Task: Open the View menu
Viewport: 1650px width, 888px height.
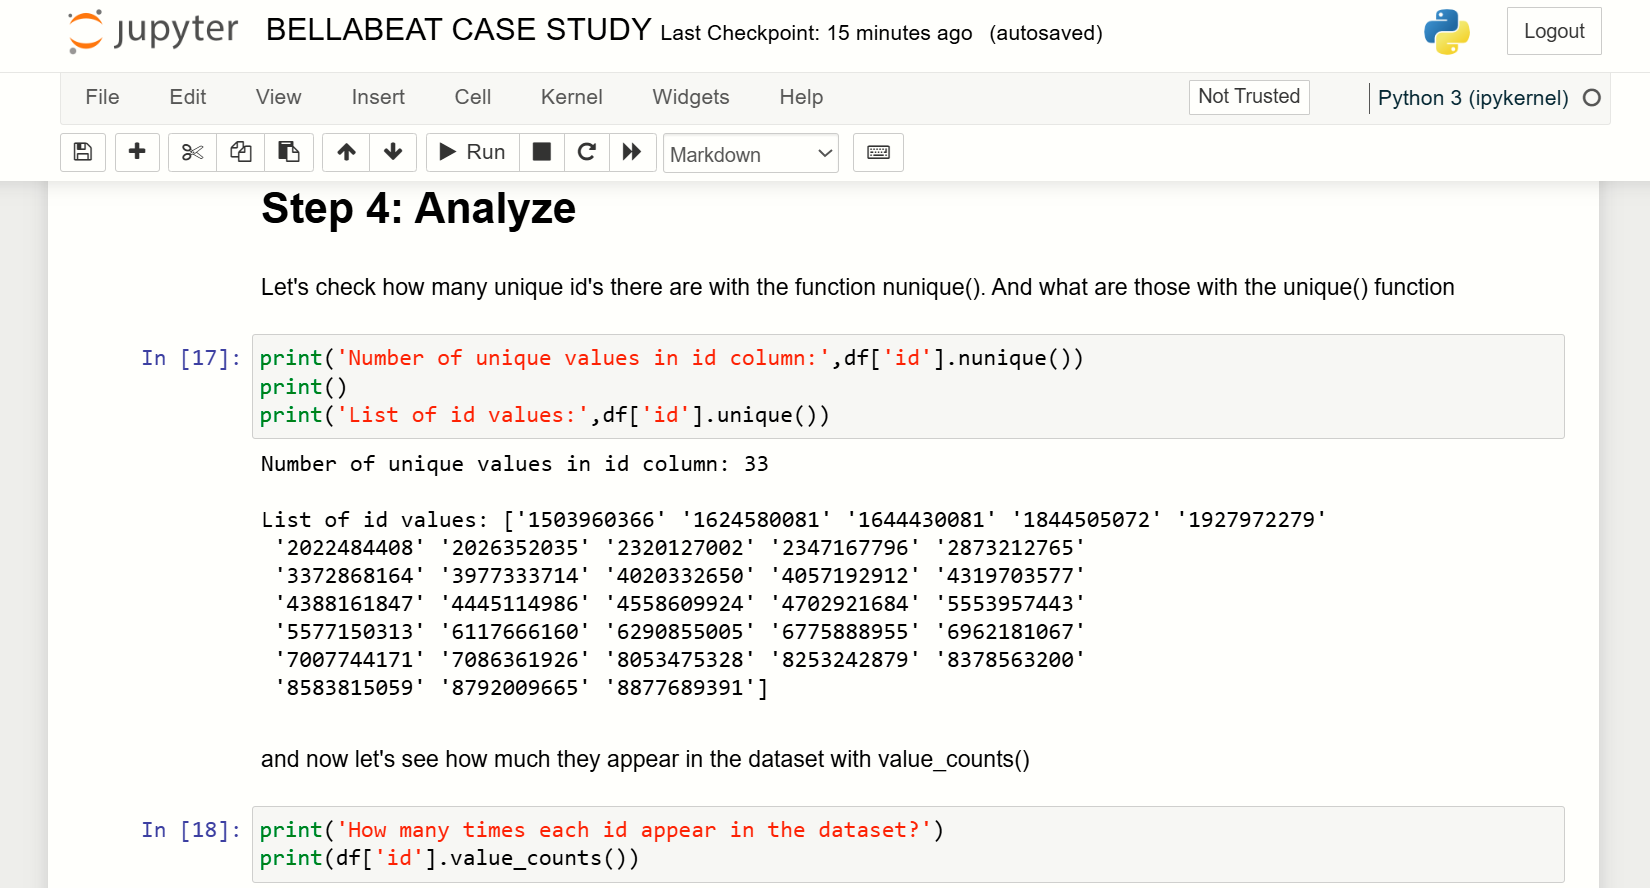Action: 278,97
